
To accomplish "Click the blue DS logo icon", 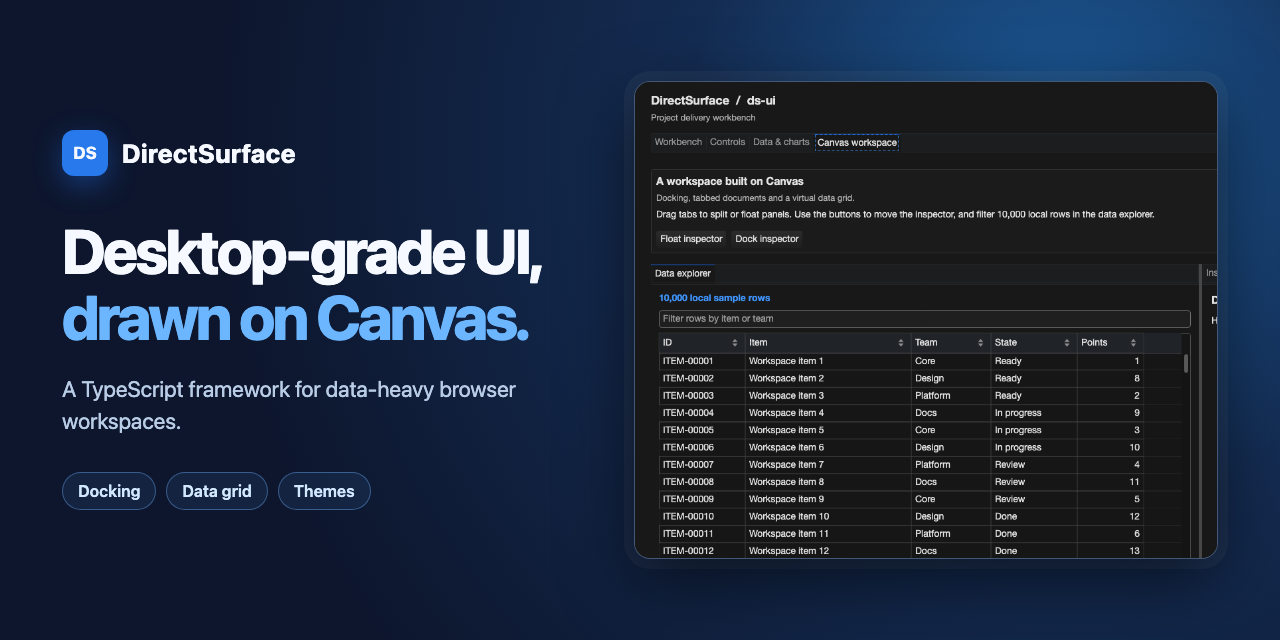I will coord(85,153).
